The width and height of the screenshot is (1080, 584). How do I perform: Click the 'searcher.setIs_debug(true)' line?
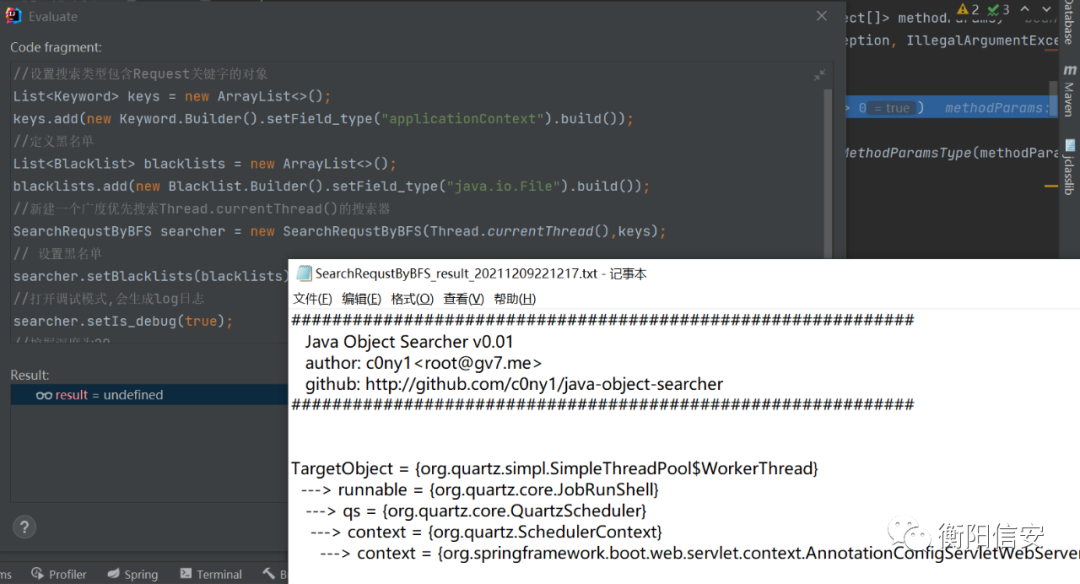pos(123,321)
